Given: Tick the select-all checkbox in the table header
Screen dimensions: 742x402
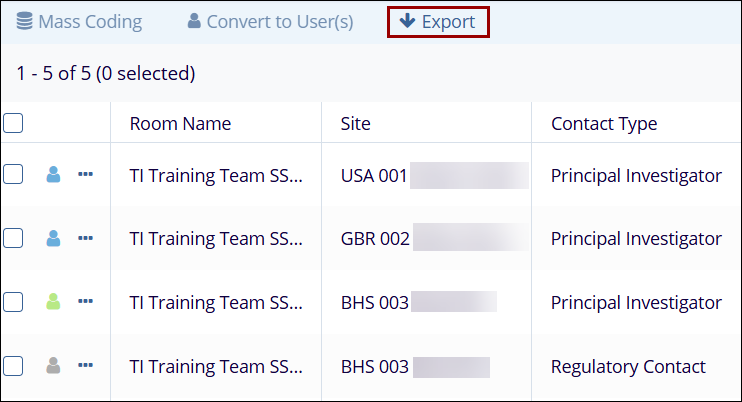Looking at the screenshot, I should pos(13,124).
